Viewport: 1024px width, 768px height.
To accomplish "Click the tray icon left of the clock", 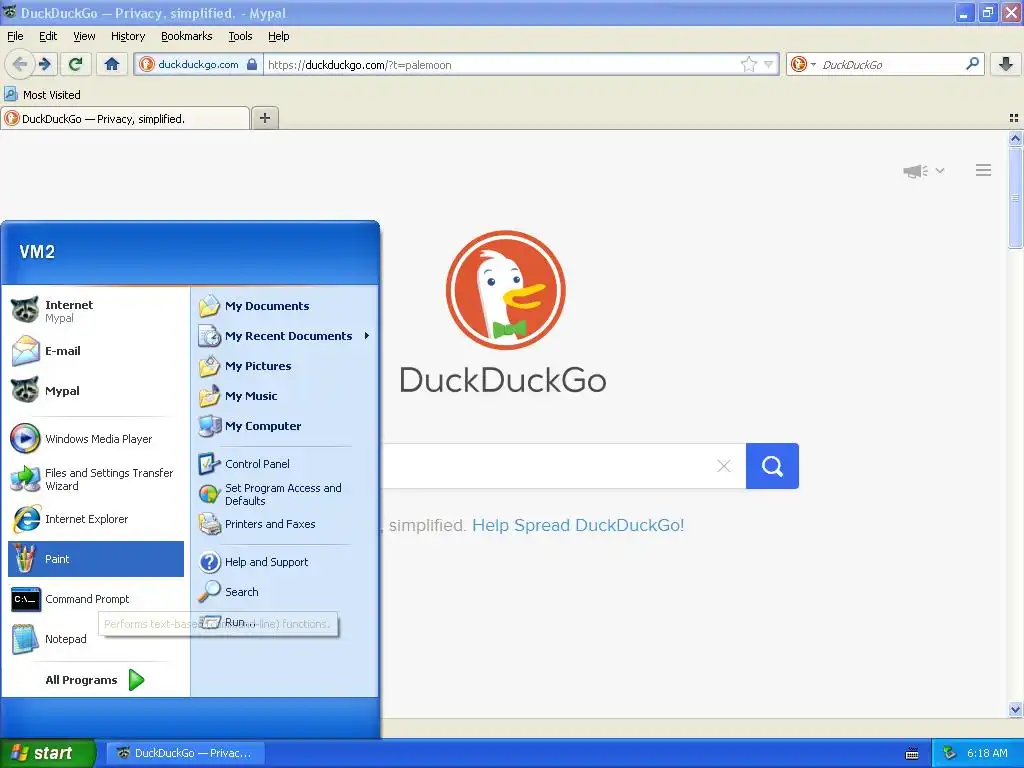I will [950, 753].
